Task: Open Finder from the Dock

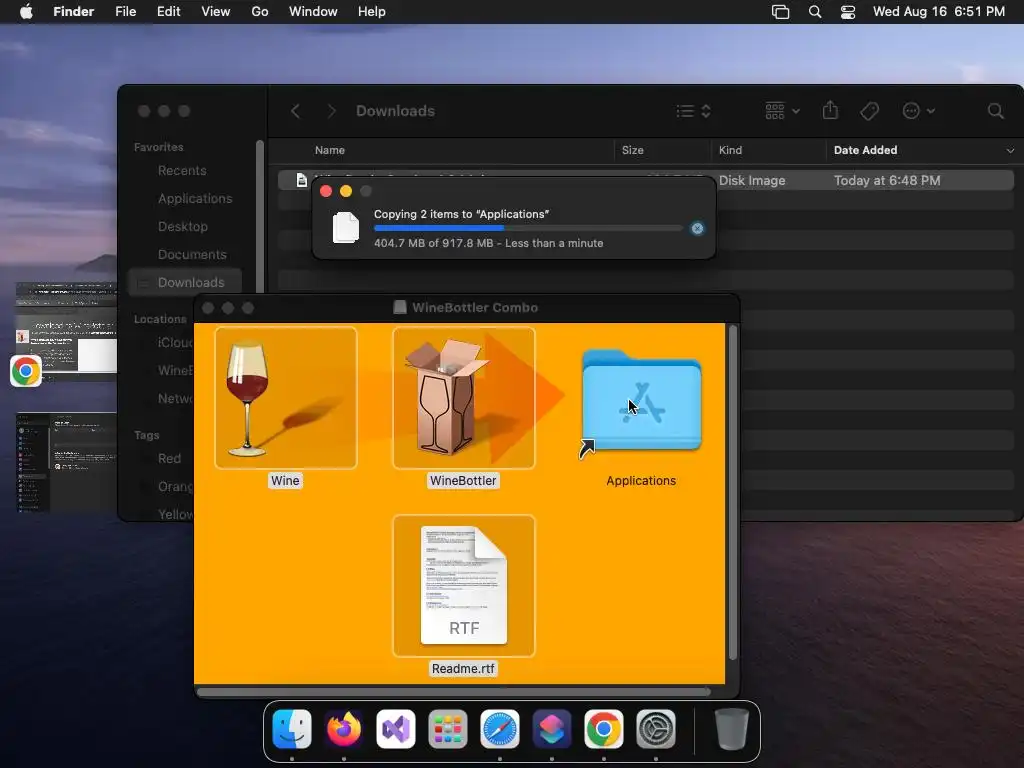Action: click(x=291, y=729)
